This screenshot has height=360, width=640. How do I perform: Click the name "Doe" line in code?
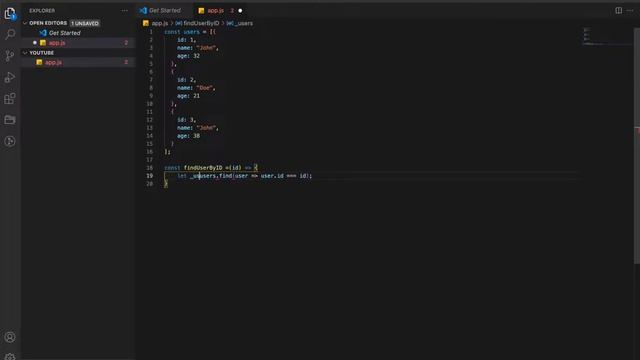point(196,88)
